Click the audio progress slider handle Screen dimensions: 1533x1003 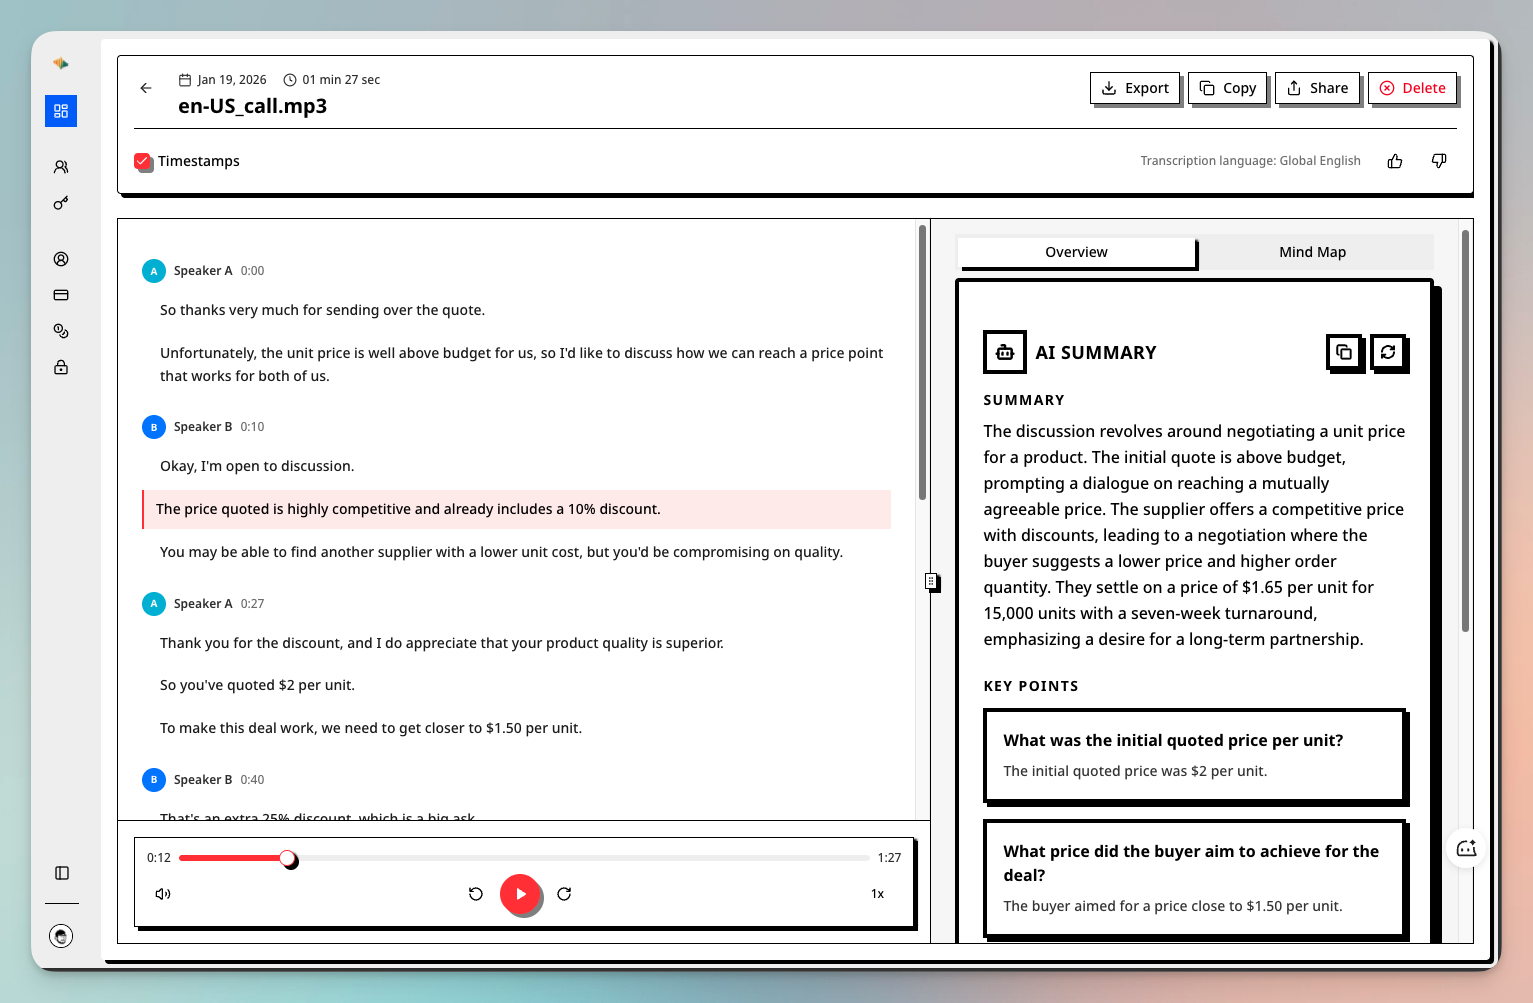[288, 858]
